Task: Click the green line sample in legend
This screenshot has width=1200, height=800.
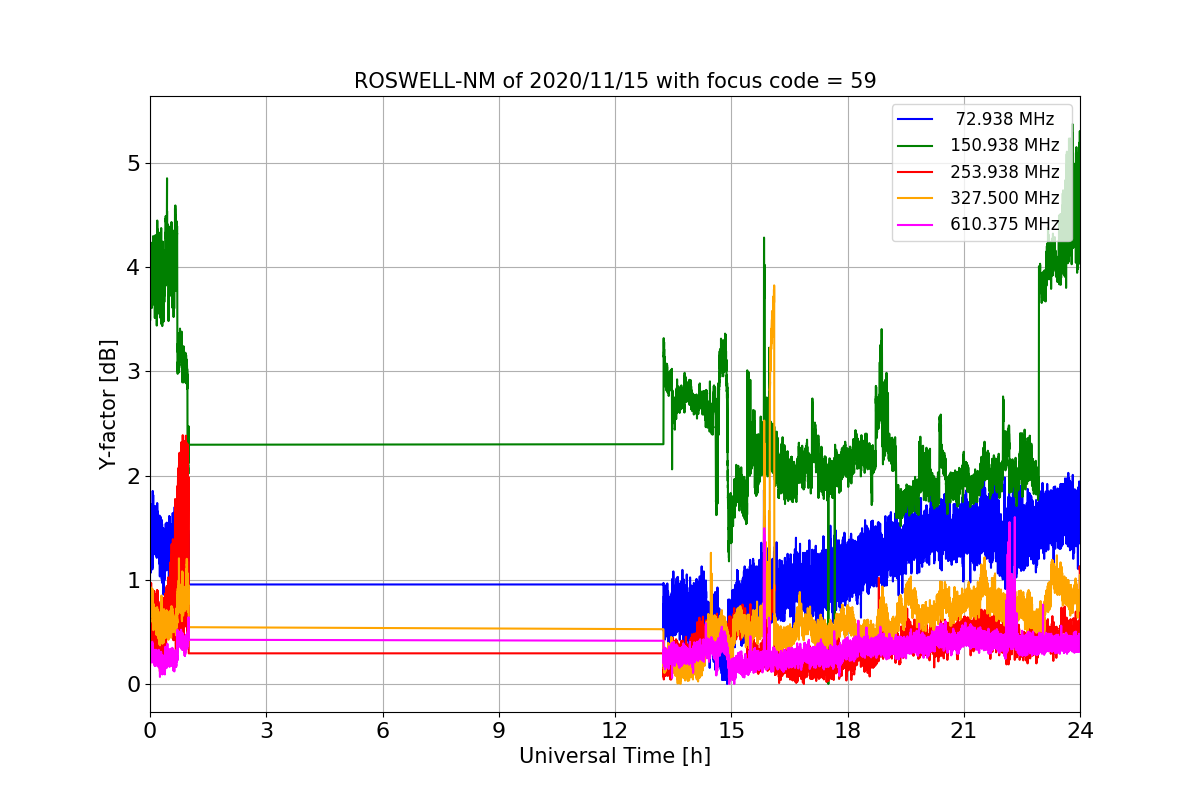Action: click(916, 146)
